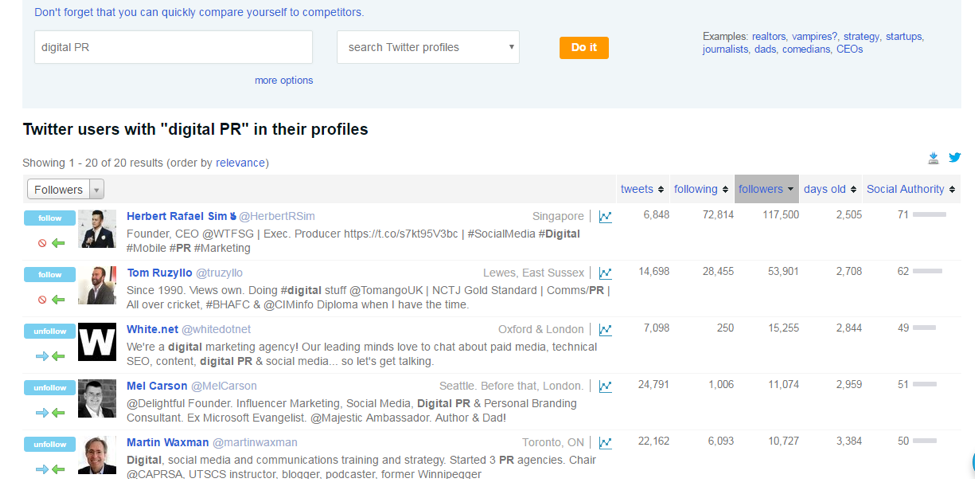Click the digital PR search input field

tap(173, 47)
